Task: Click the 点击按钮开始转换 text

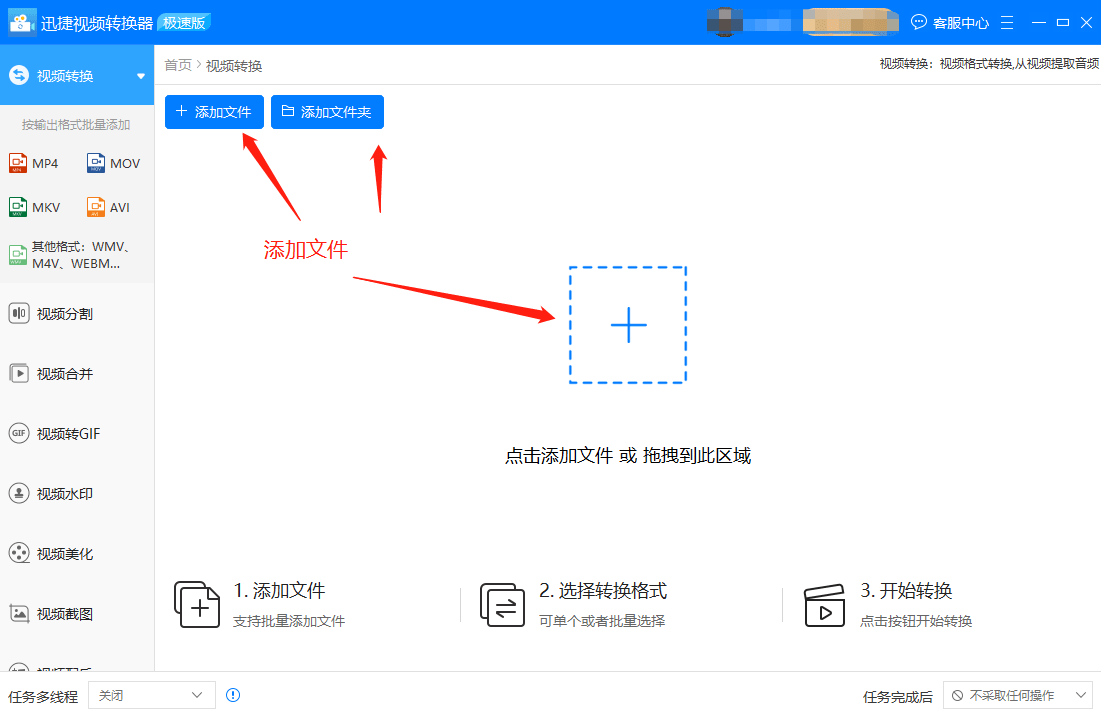Action: tap(916, 621)
